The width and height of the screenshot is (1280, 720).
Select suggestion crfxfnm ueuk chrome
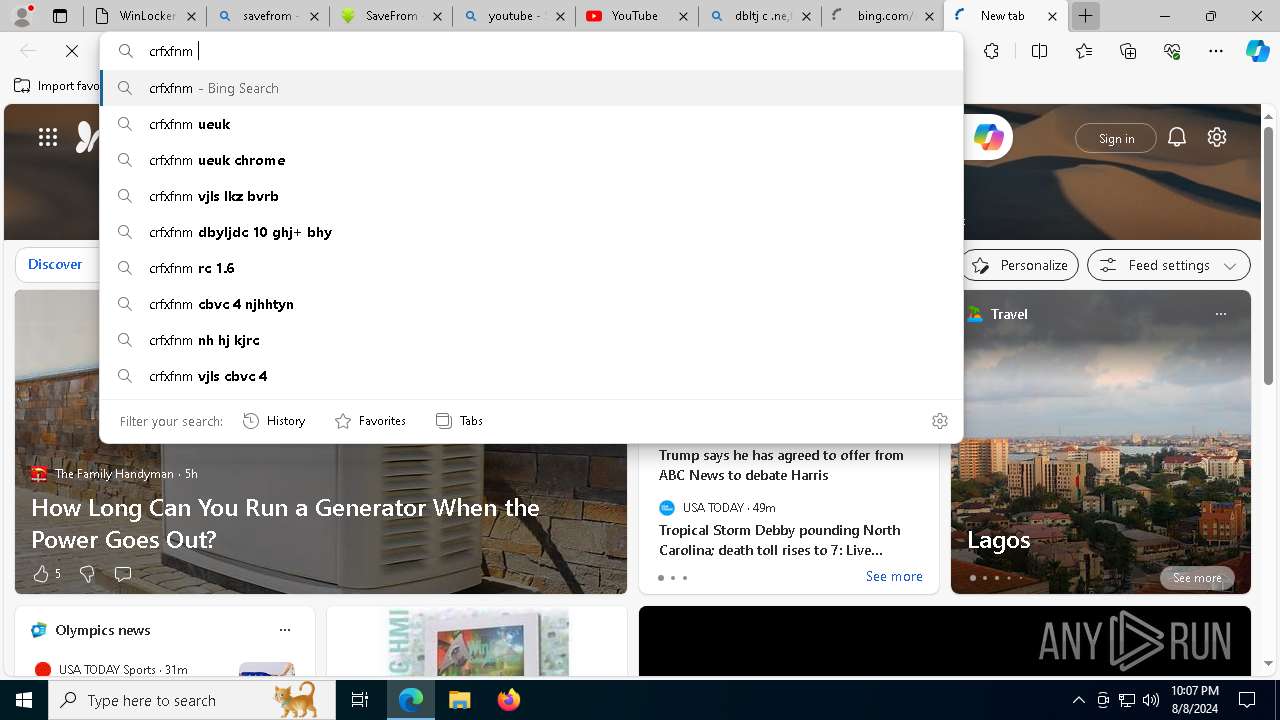(531, 160)
